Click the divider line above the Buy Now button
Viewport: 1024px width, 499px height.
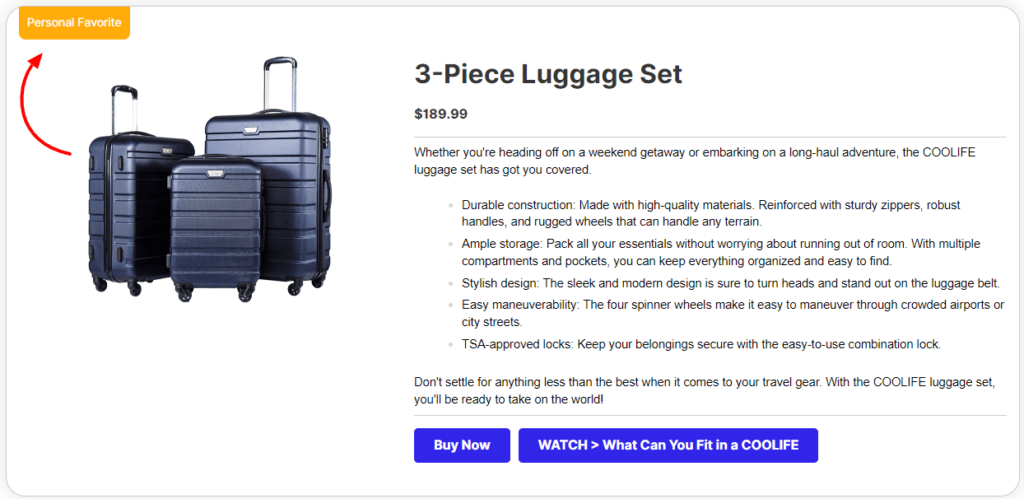710,415
